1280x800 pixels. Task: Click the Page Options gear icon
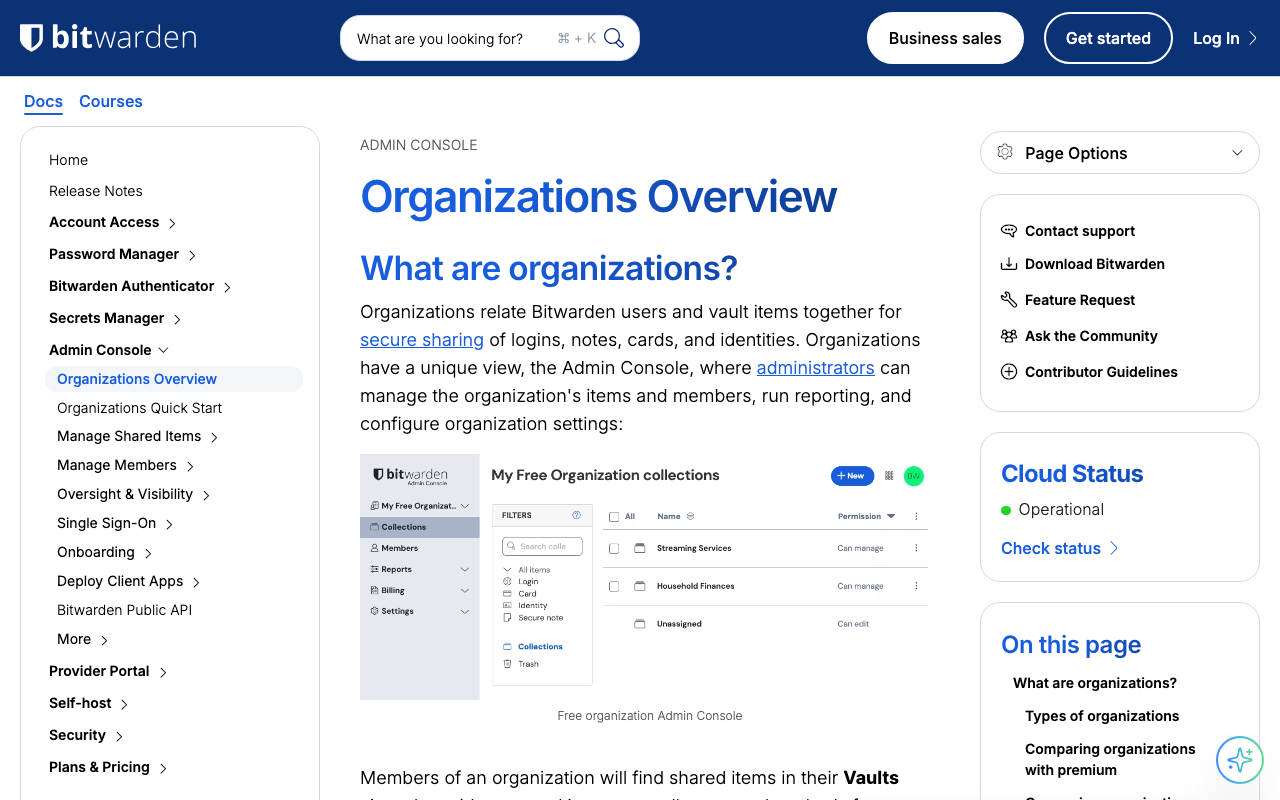1005,153
